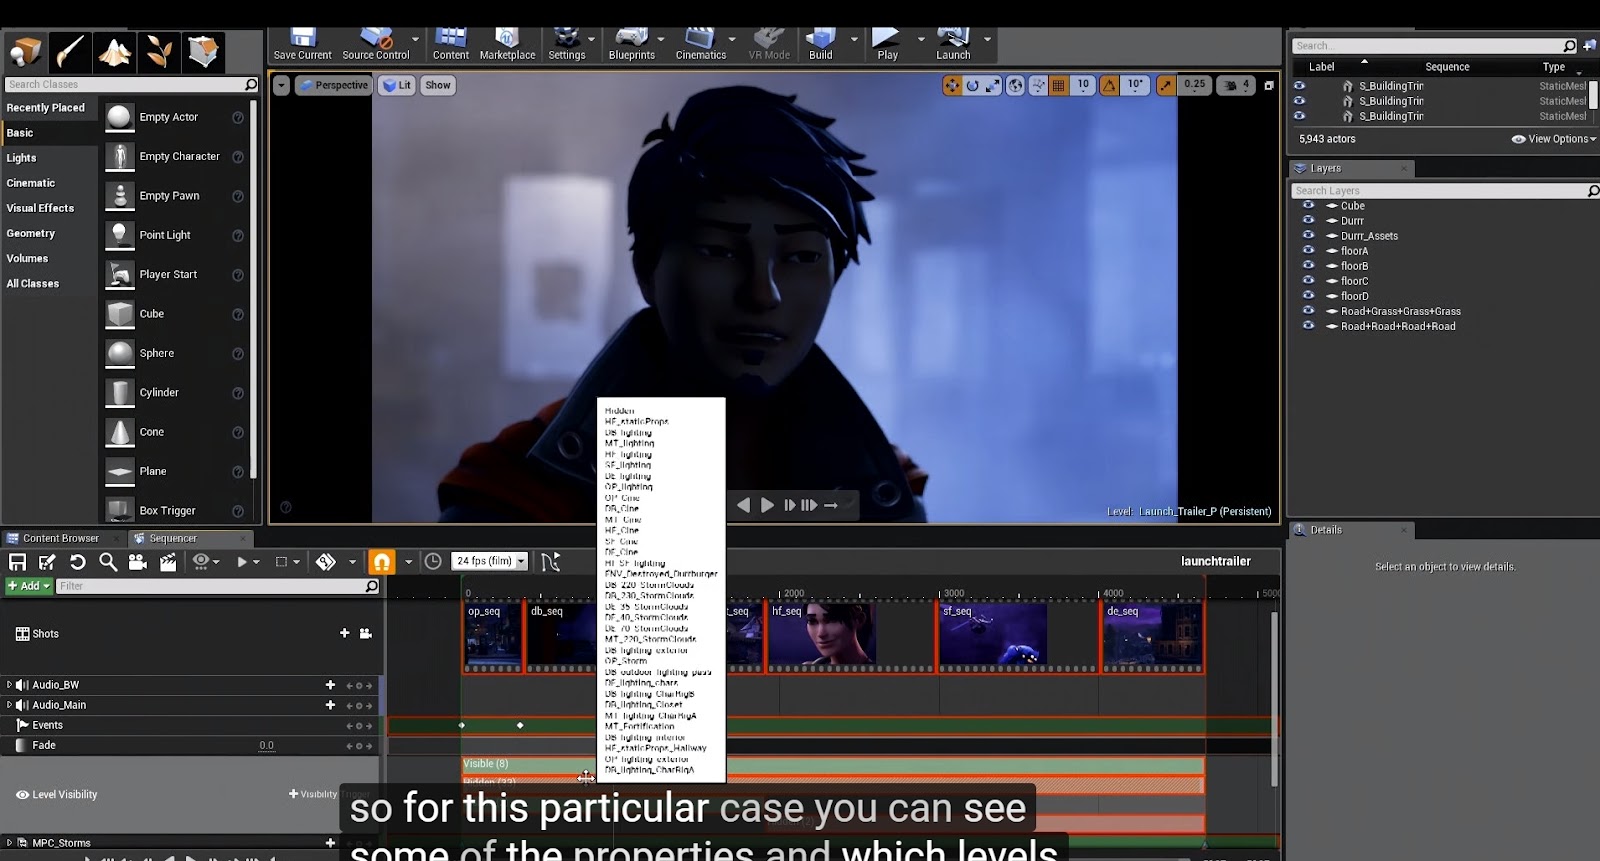Switch to the Sequencer tab

[x=173, y=538]
